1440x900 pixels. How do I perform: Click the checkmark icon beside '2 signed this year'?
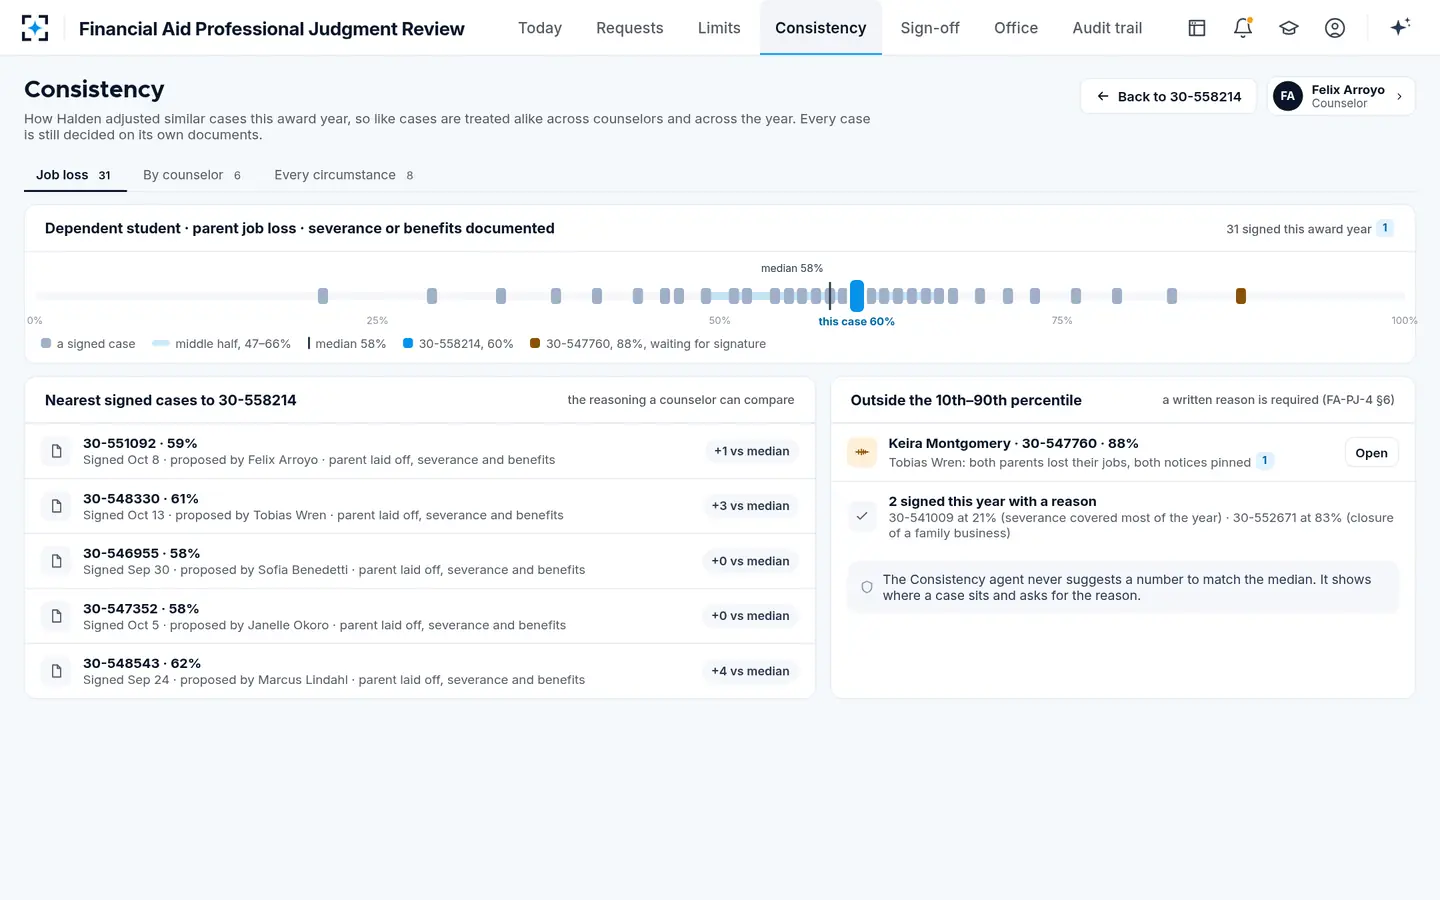(x=862, y=516)
